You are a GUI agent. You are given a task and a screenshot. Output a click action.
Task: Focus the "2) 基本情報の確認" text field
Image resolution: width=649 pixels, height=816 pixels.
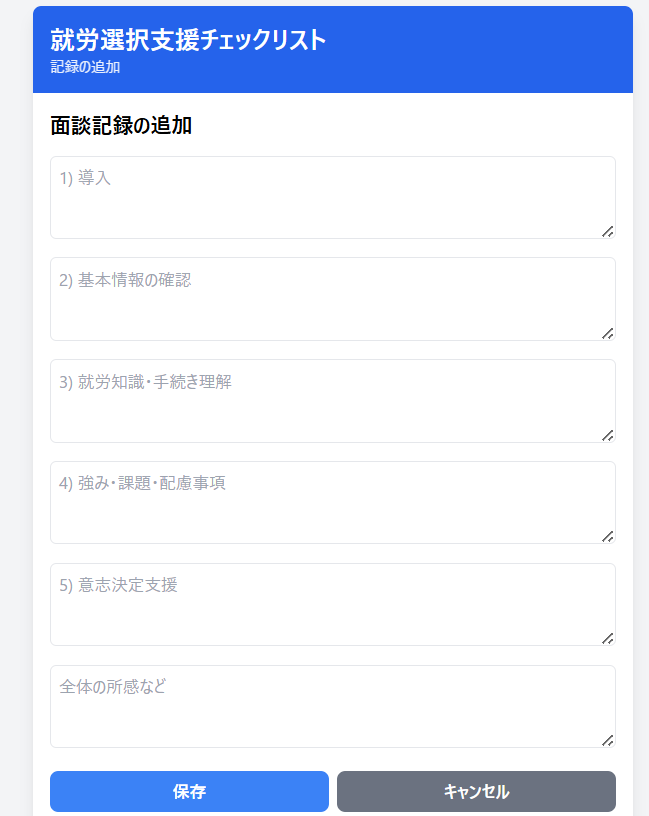point(332,299)
